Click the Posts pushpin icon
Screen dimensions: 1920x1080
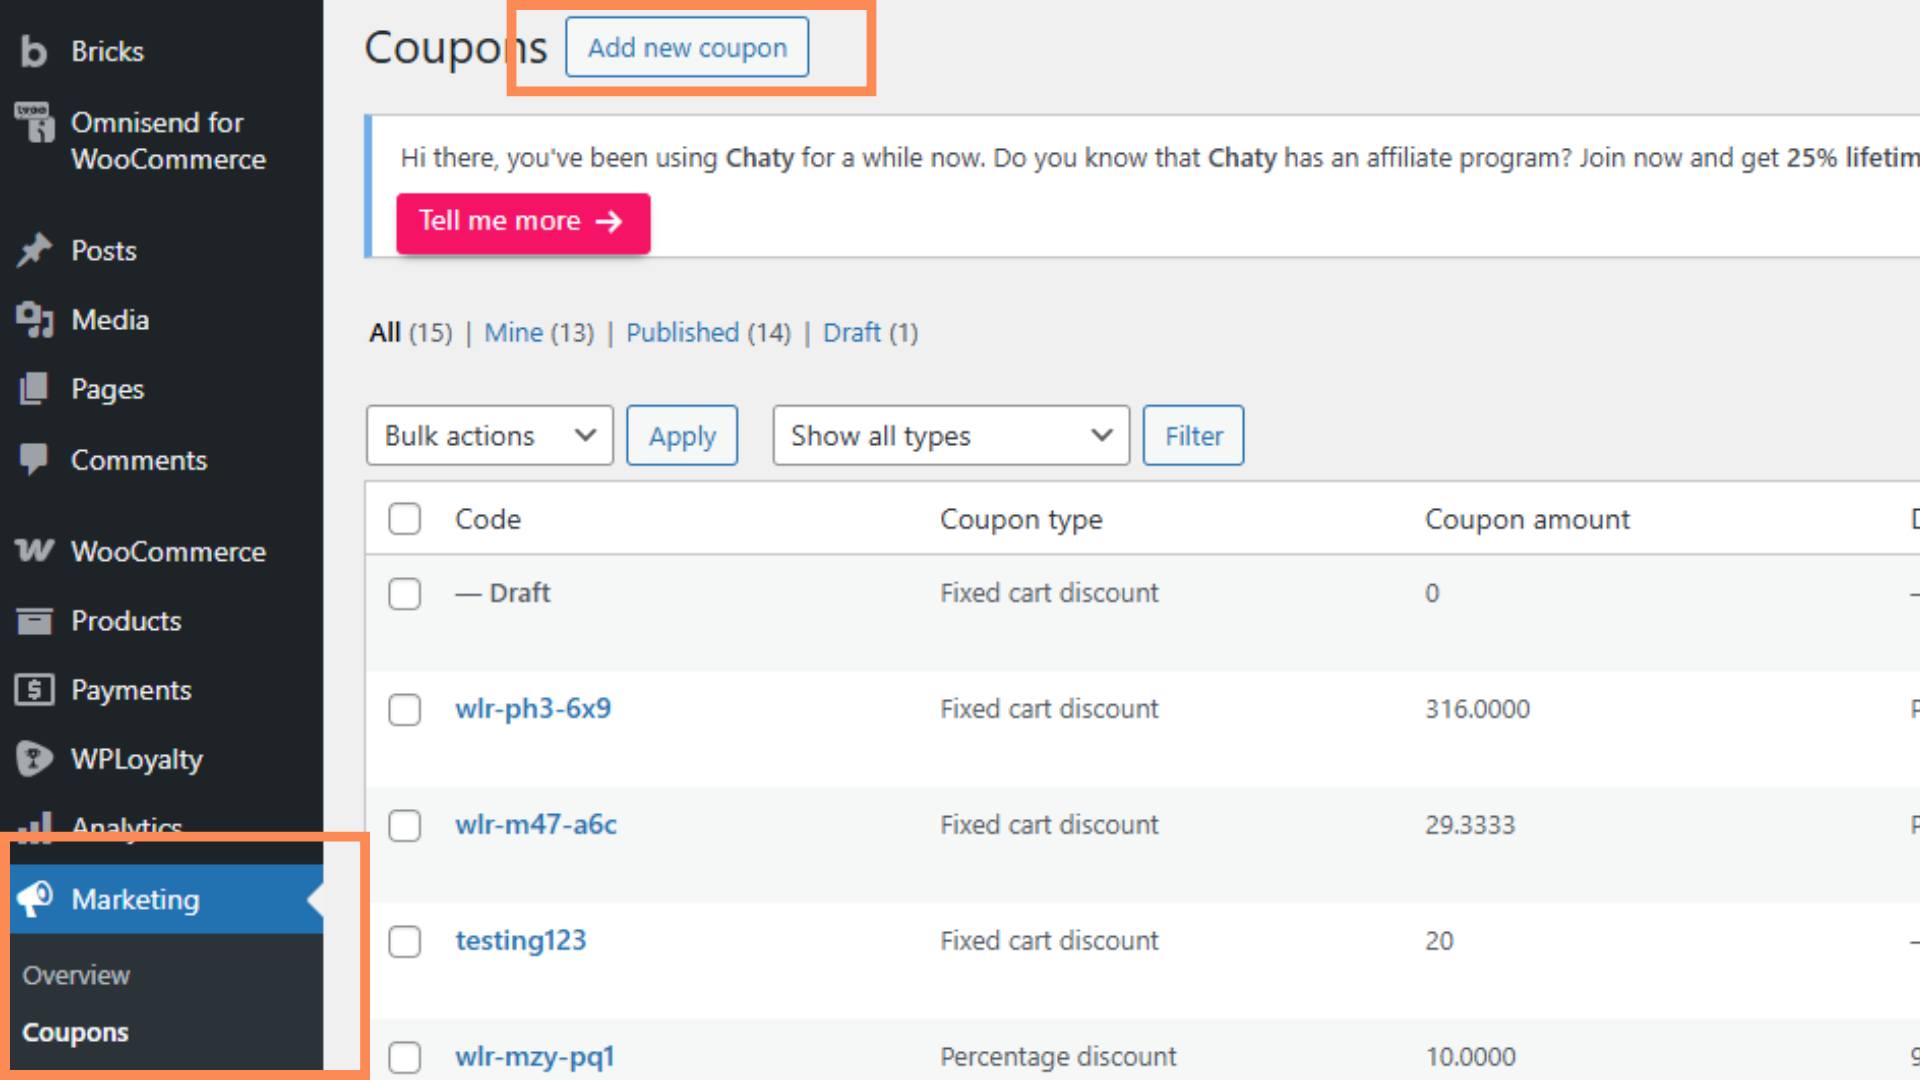pyautogui.click(x=34, y=250)
